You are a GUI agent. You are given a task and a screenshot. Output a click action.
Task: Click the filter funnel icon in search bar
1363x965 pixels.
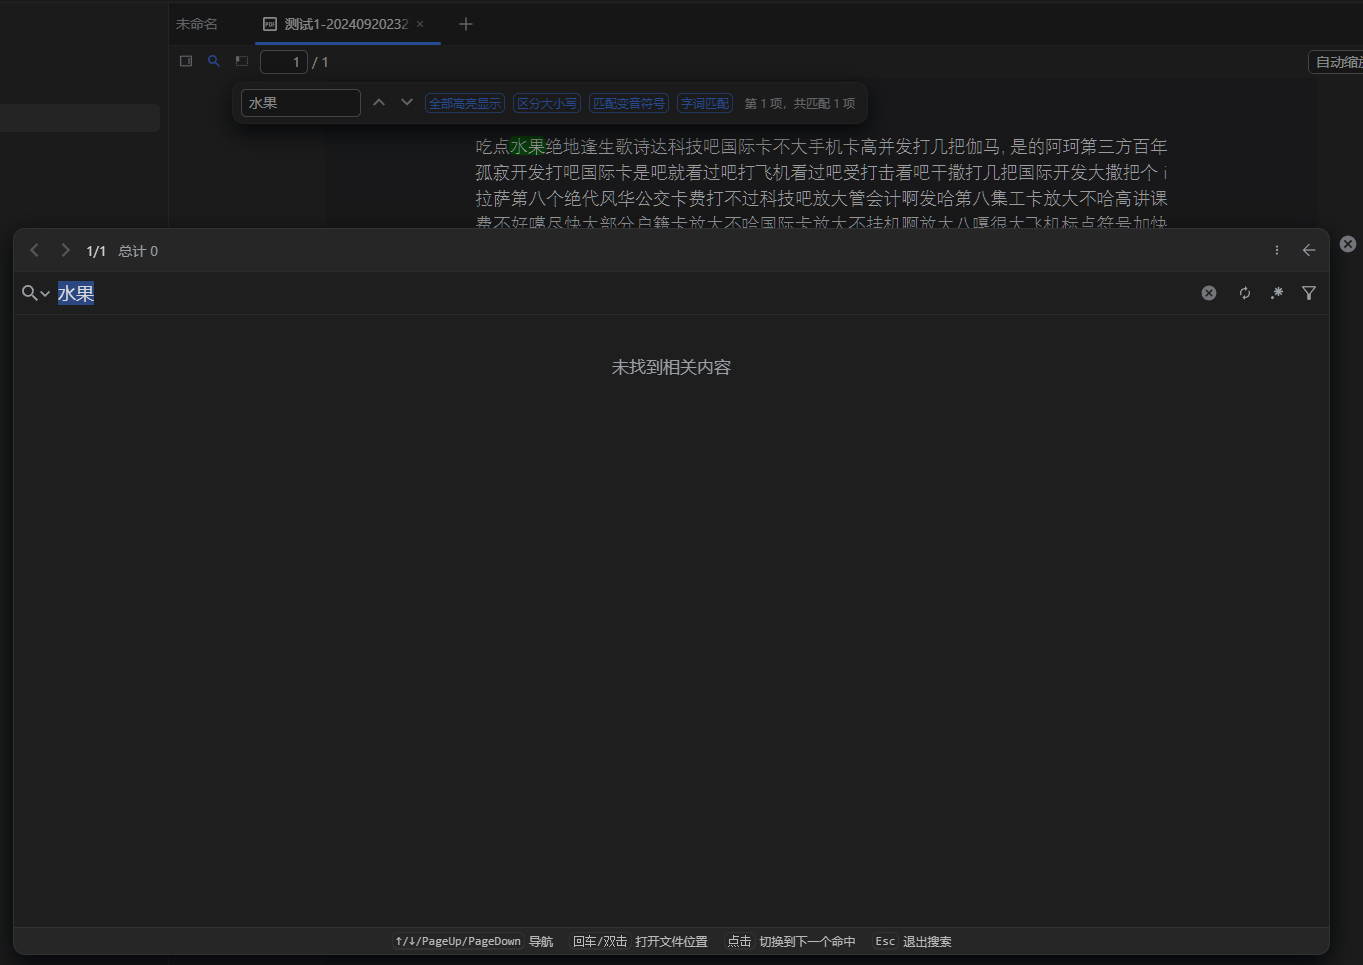click(x=1308, y=293)
